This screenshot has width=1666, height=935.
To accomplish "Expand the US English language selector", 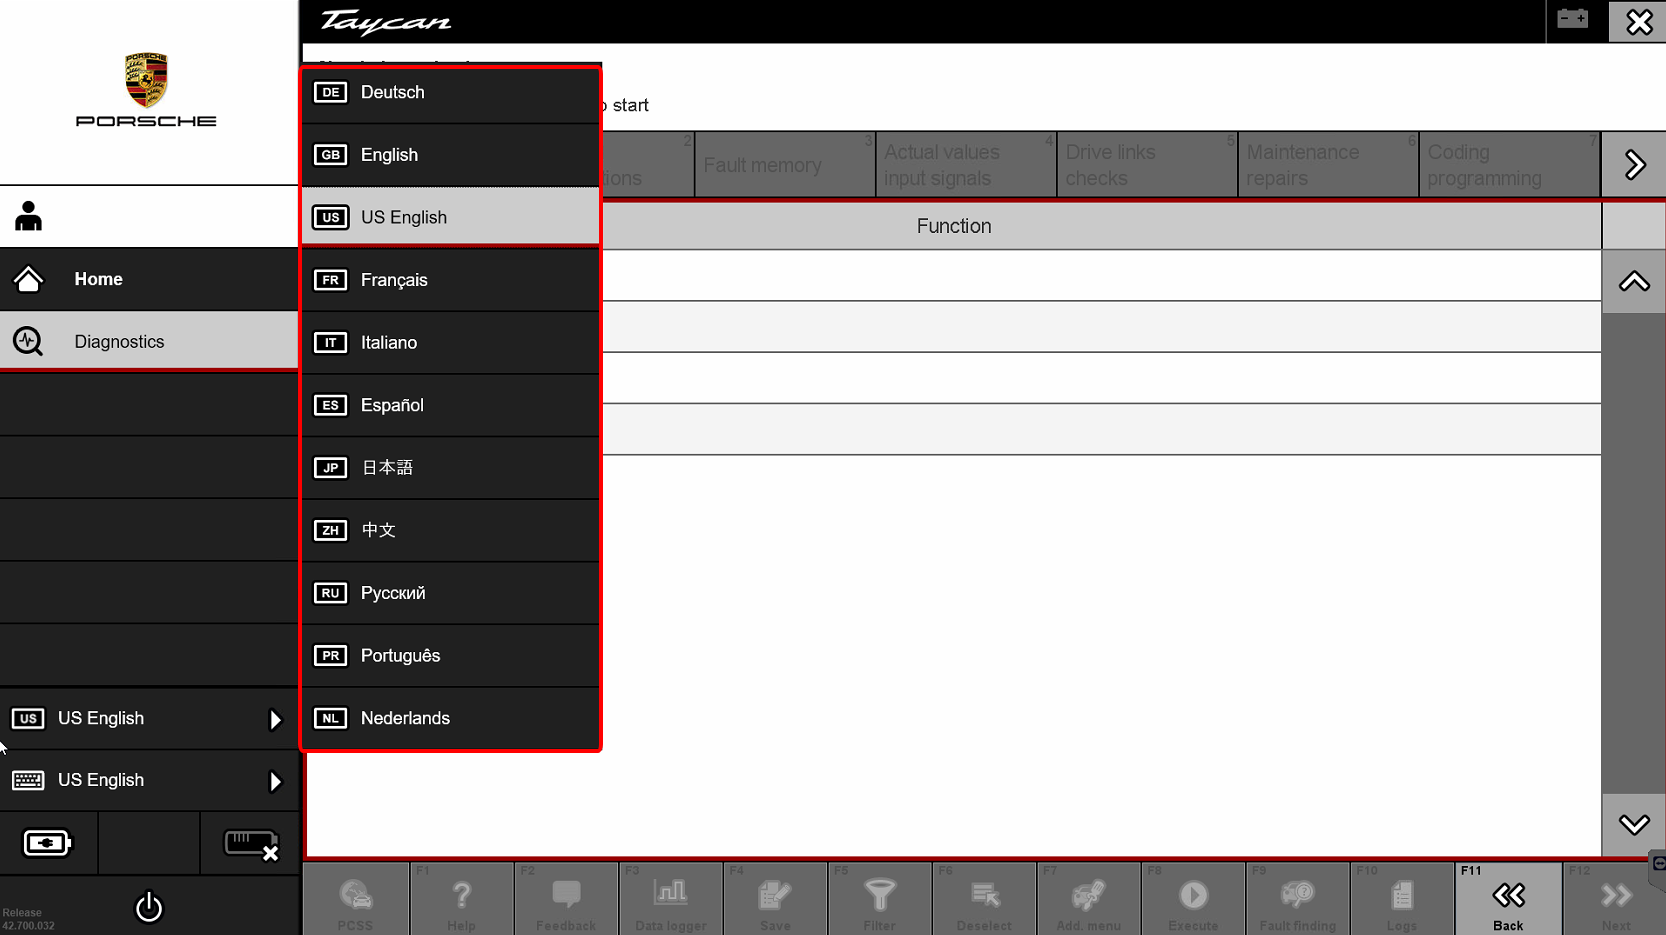I will (x=149, y=718).
